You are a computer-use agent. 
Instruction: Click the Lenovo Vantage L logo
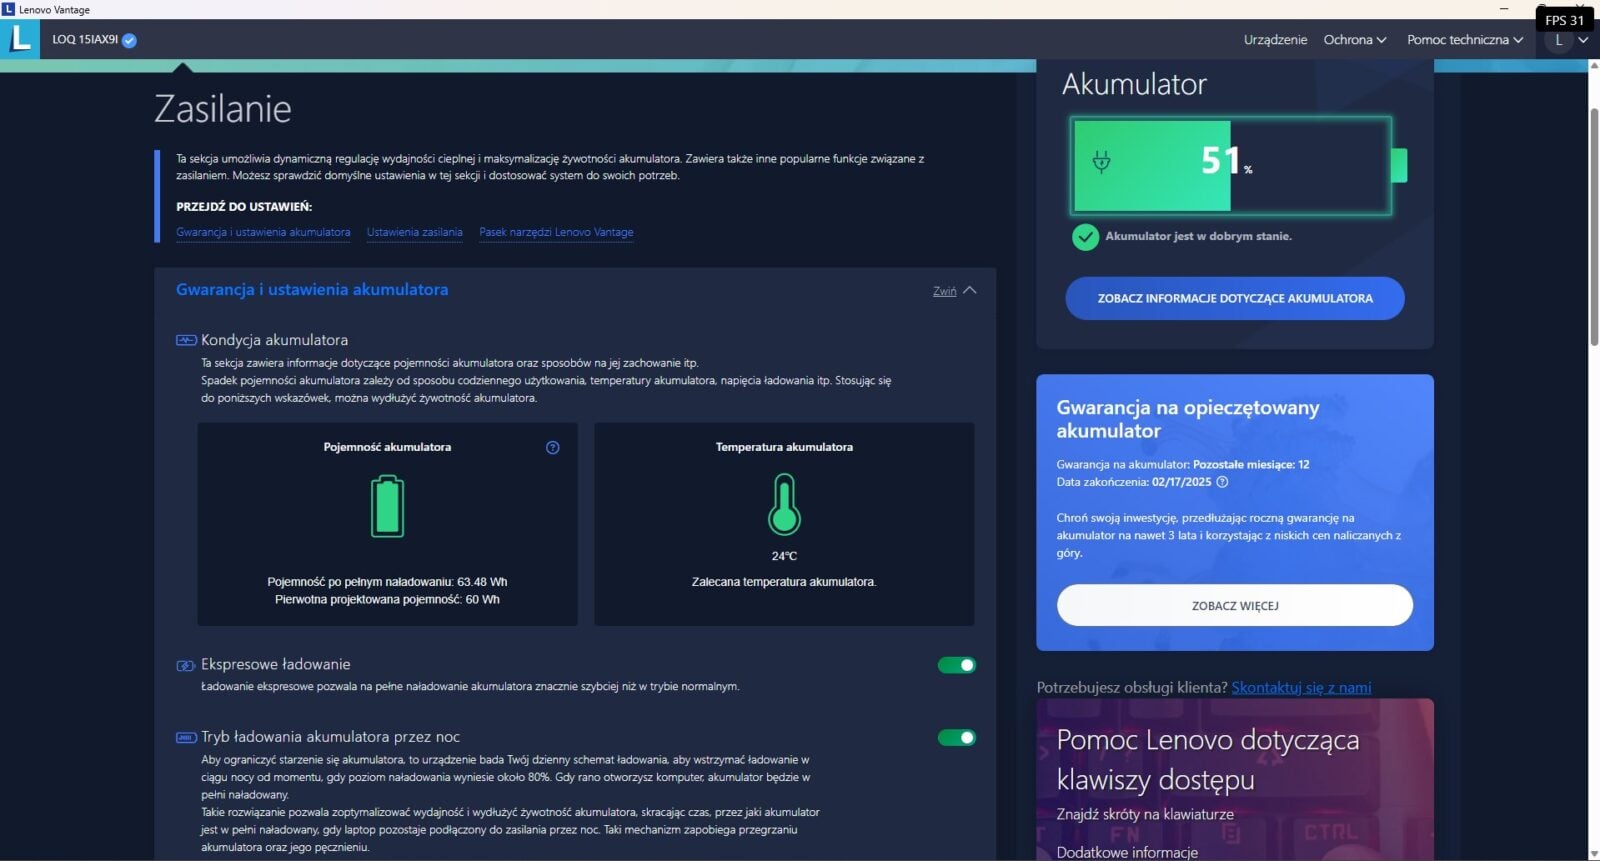point(20,39)
